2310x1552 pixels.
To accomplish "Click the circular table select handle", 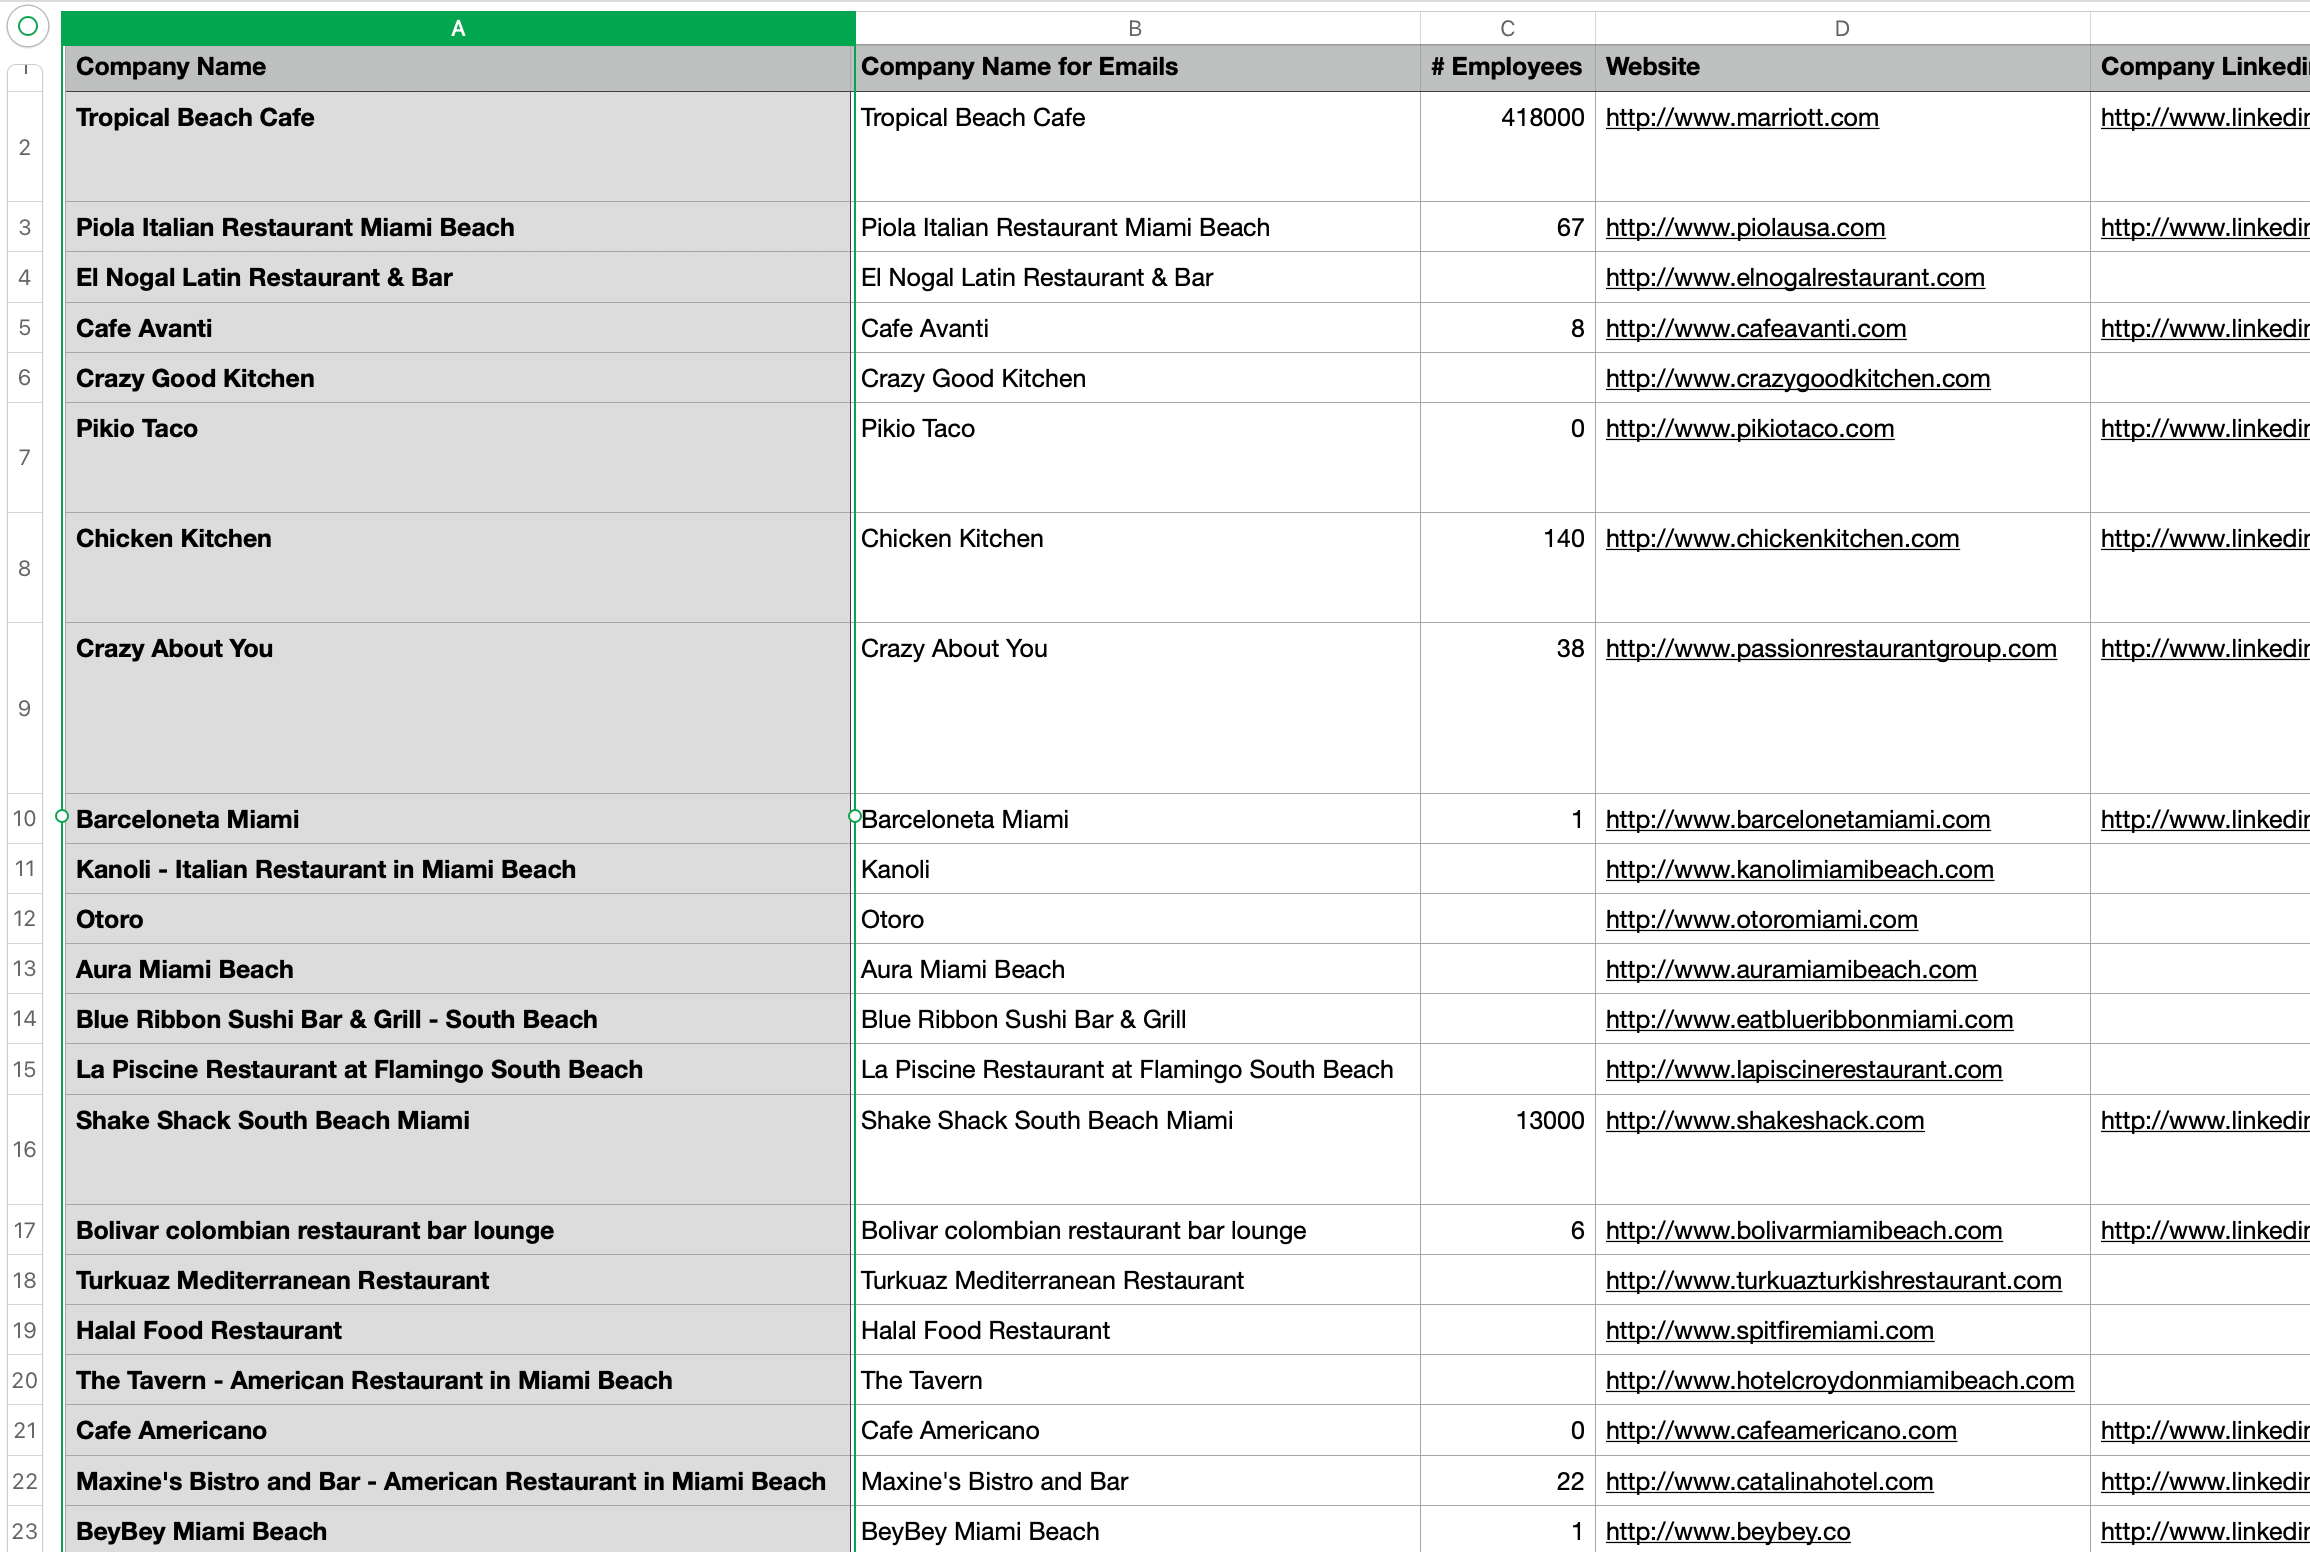I will point(28,27).
